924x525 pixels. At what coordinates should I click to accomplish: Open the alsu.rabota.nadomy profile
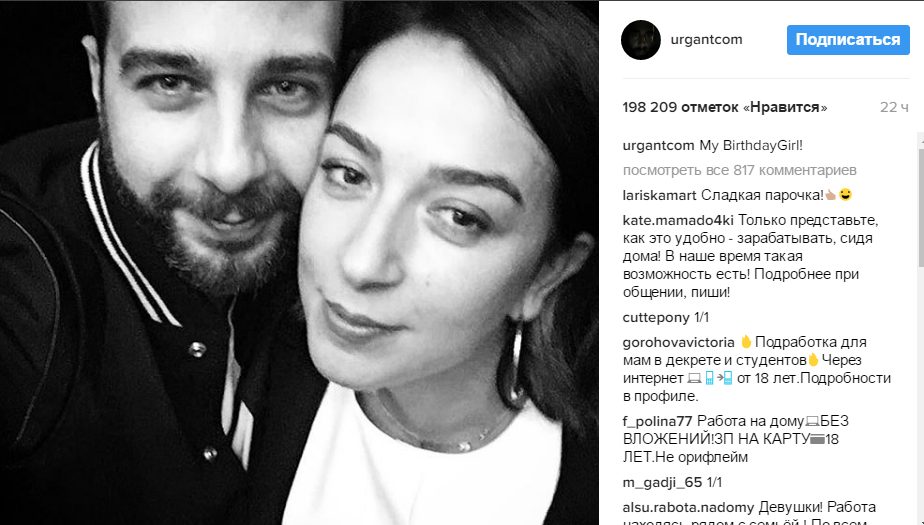coord(688,507)
